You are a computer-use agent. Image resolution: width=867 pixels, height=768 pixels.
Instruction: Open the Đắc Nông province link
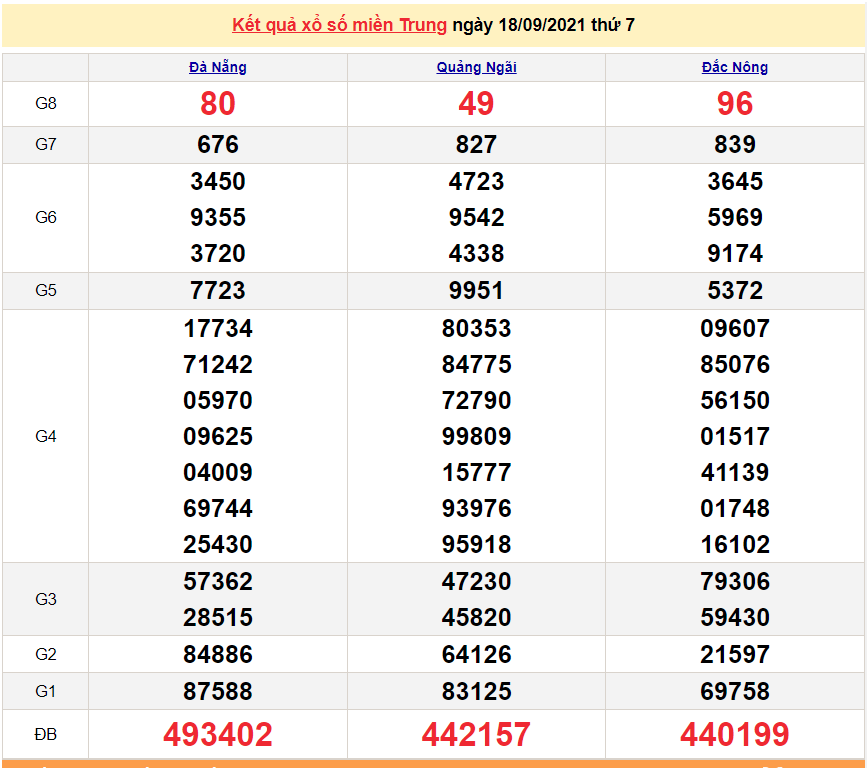click(734, 67)
